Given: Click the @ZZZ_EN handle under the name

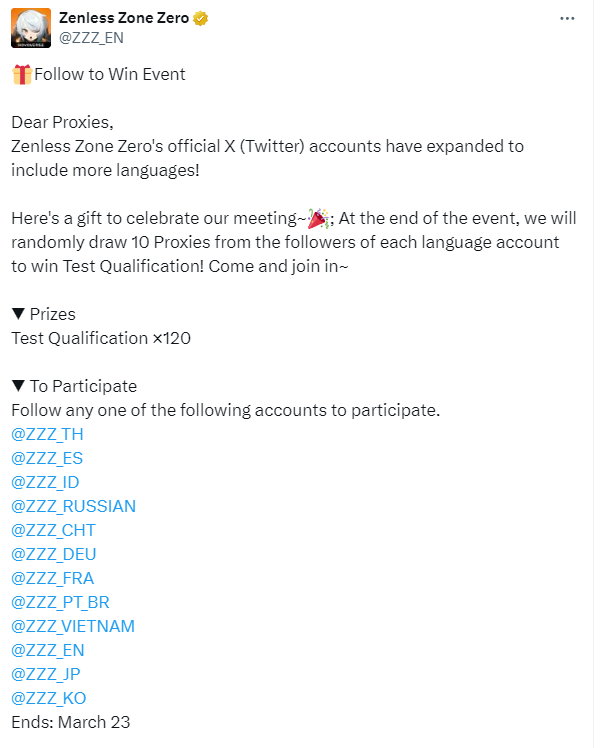Looking at the screenshot, I should tap(91, 38).
